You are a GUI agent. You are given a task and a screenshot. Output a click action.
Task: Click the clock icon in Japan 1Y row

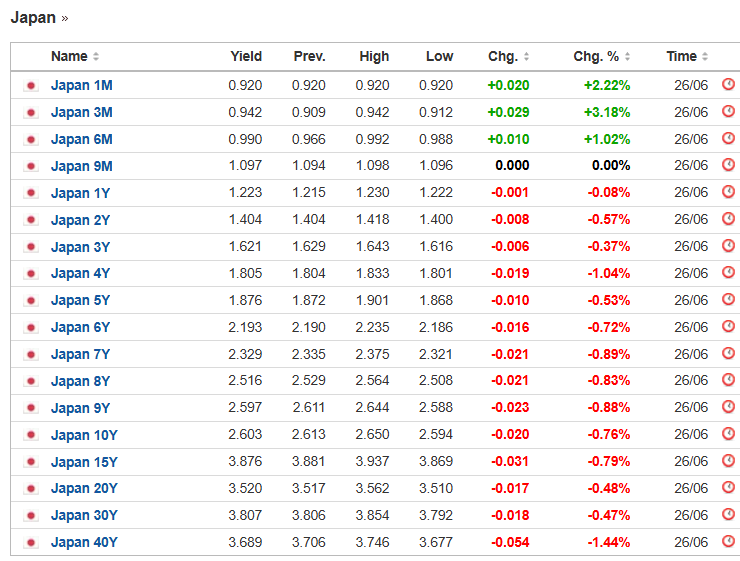click(x=728, y=192)
